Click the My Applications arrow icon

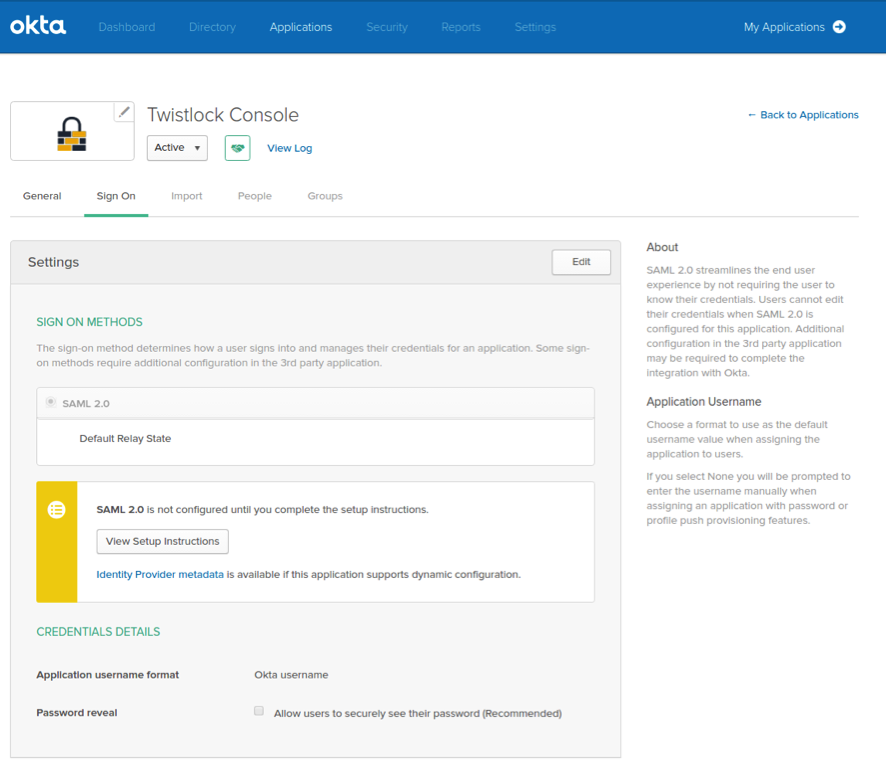(x=839, y=27)
